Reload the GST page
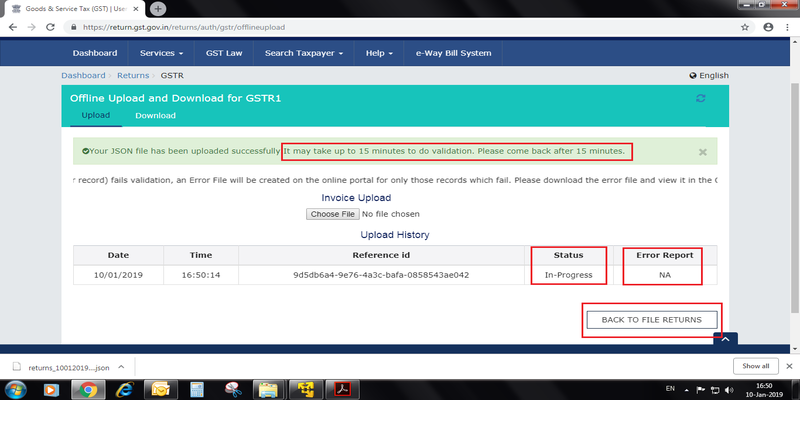This screenshot has height=430, width=800. click(50, 27)
